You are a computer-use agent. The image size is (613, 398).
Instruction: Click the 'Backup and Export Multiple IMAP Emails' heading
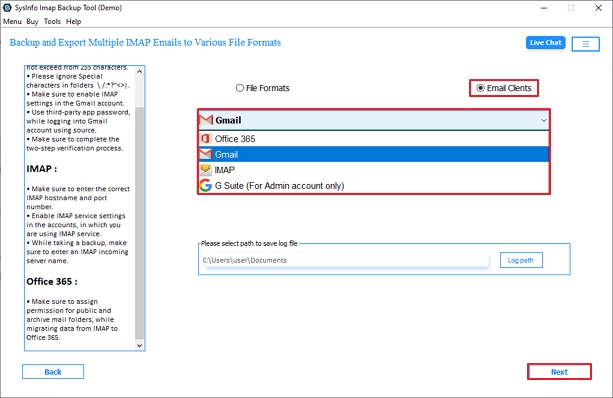pyautogui.click(x=145, y=42)
